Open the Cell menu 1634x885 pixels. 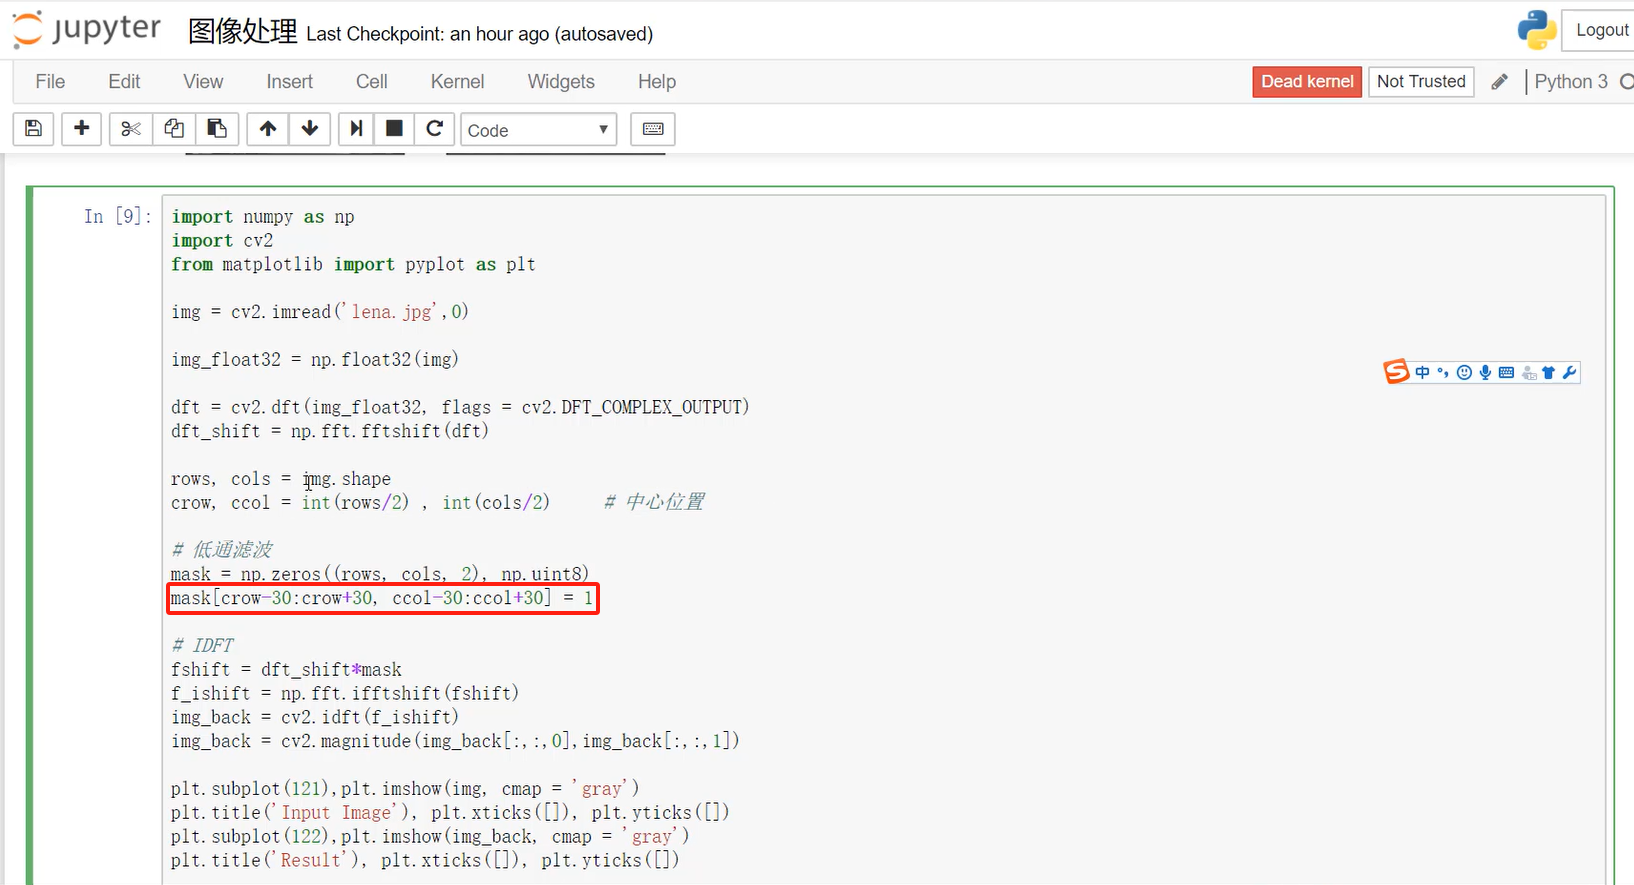[372, 82]
